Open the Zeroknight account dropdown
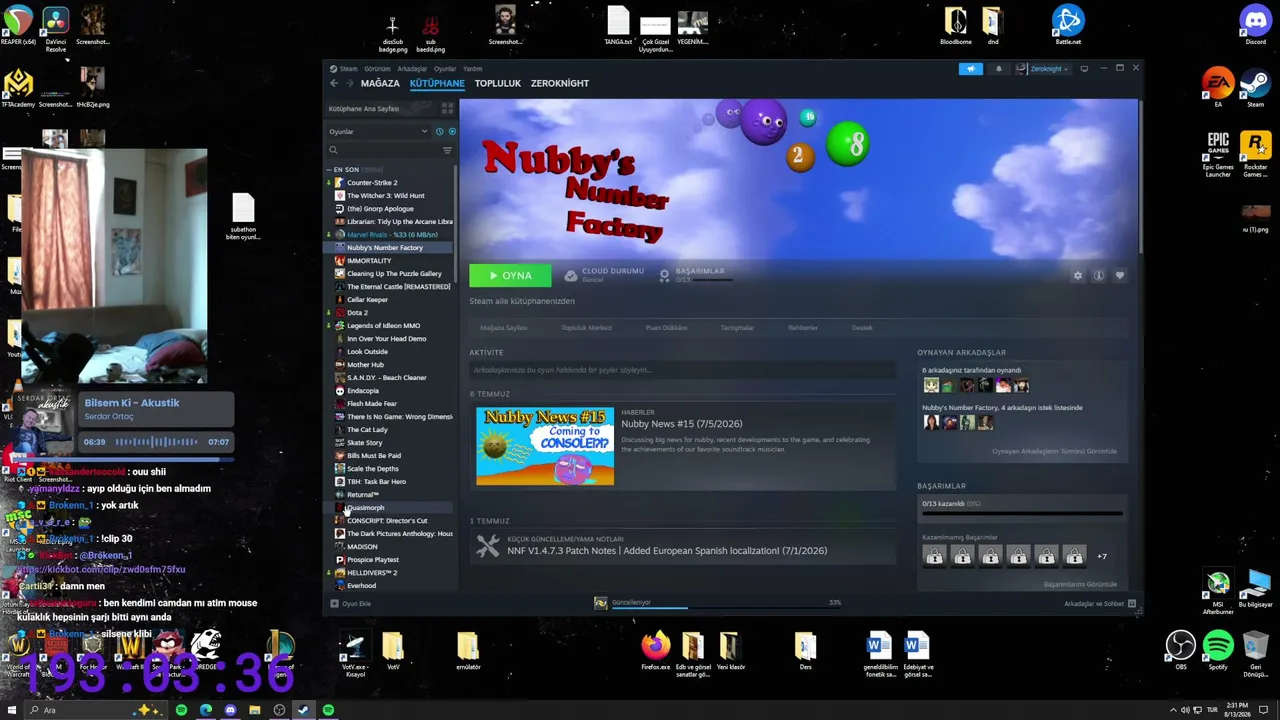1280x720 pixels. coord(1042,69)
